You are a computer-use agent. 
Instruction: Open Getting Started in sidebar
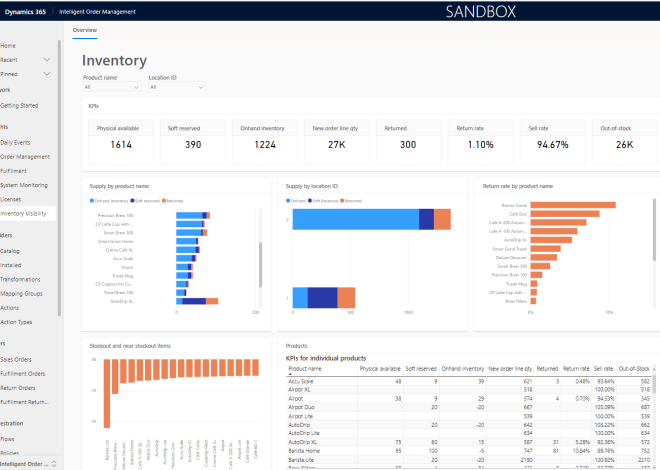coord(19,106)
